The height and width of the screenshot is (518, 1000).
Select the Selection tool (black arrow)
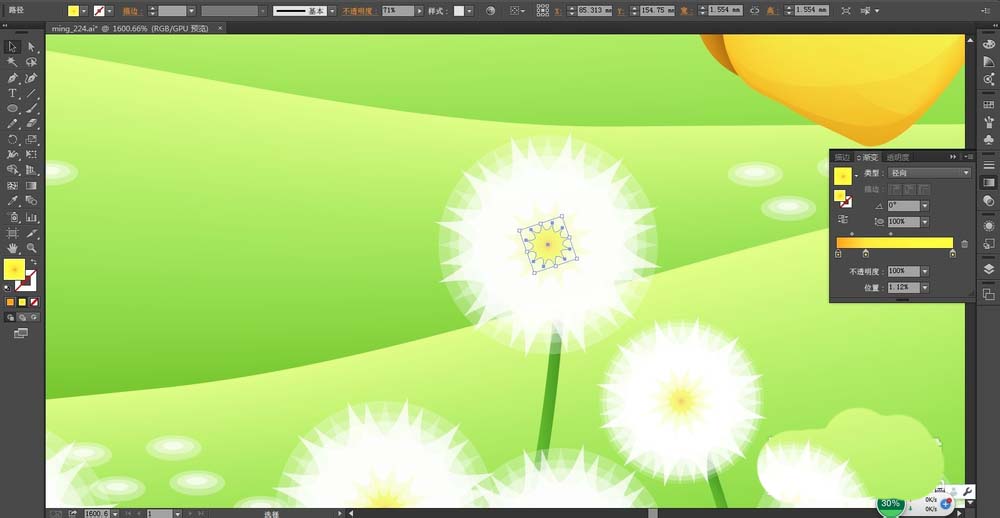point(12,47)
